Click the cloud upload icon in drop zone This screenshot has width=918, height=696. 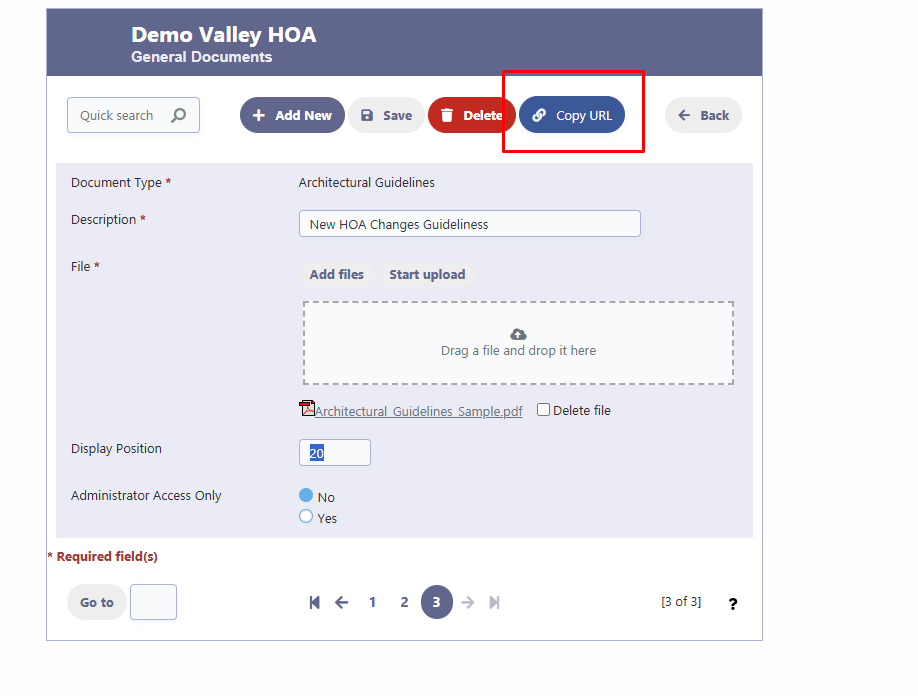coord(518,334)
